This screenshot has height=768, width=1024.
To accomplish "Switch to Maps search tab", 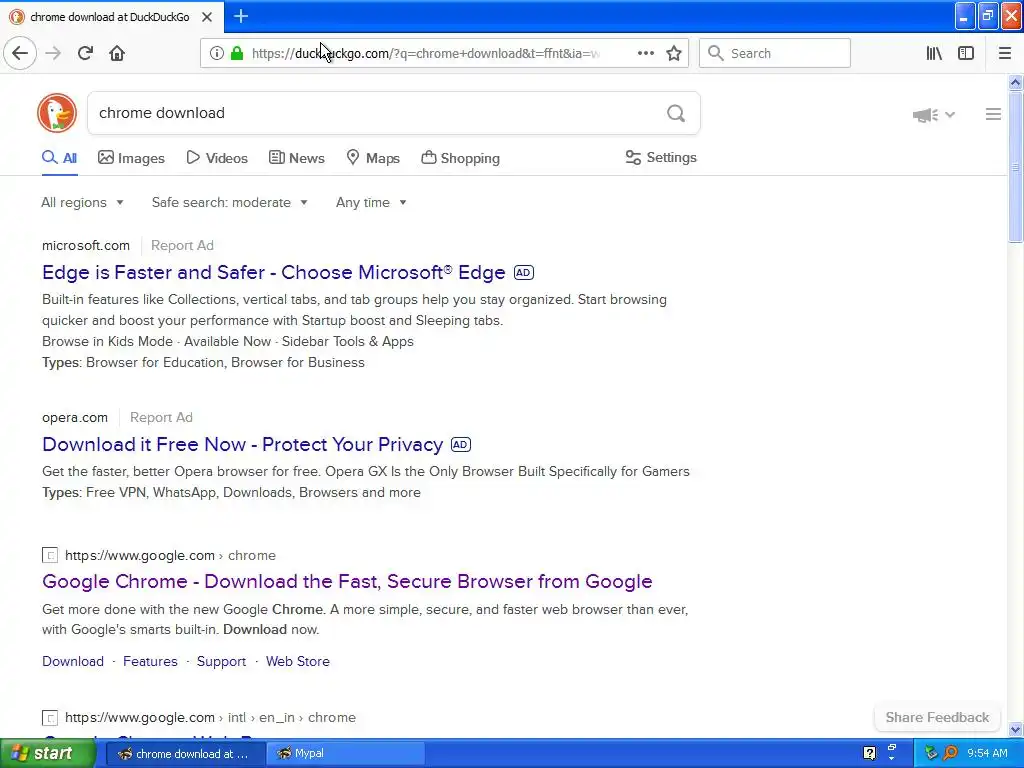I will (373, 158).
